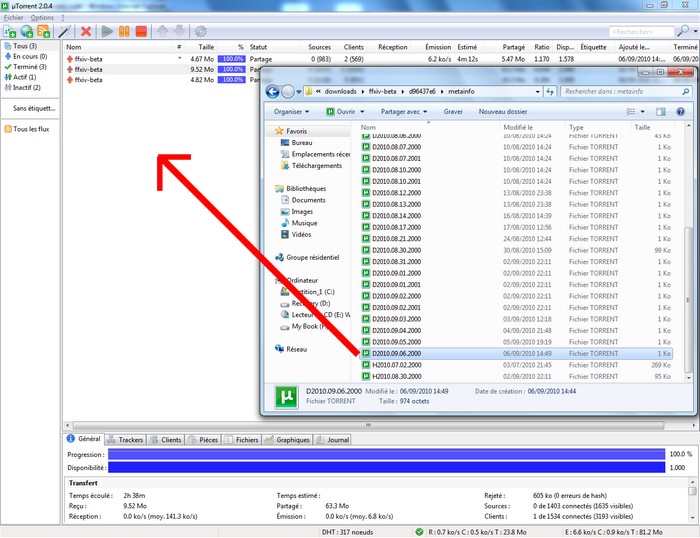The height and width of the screenshot is (538, 700).
Task: Click the green network status checkmark icon
Action: point(419,532)
